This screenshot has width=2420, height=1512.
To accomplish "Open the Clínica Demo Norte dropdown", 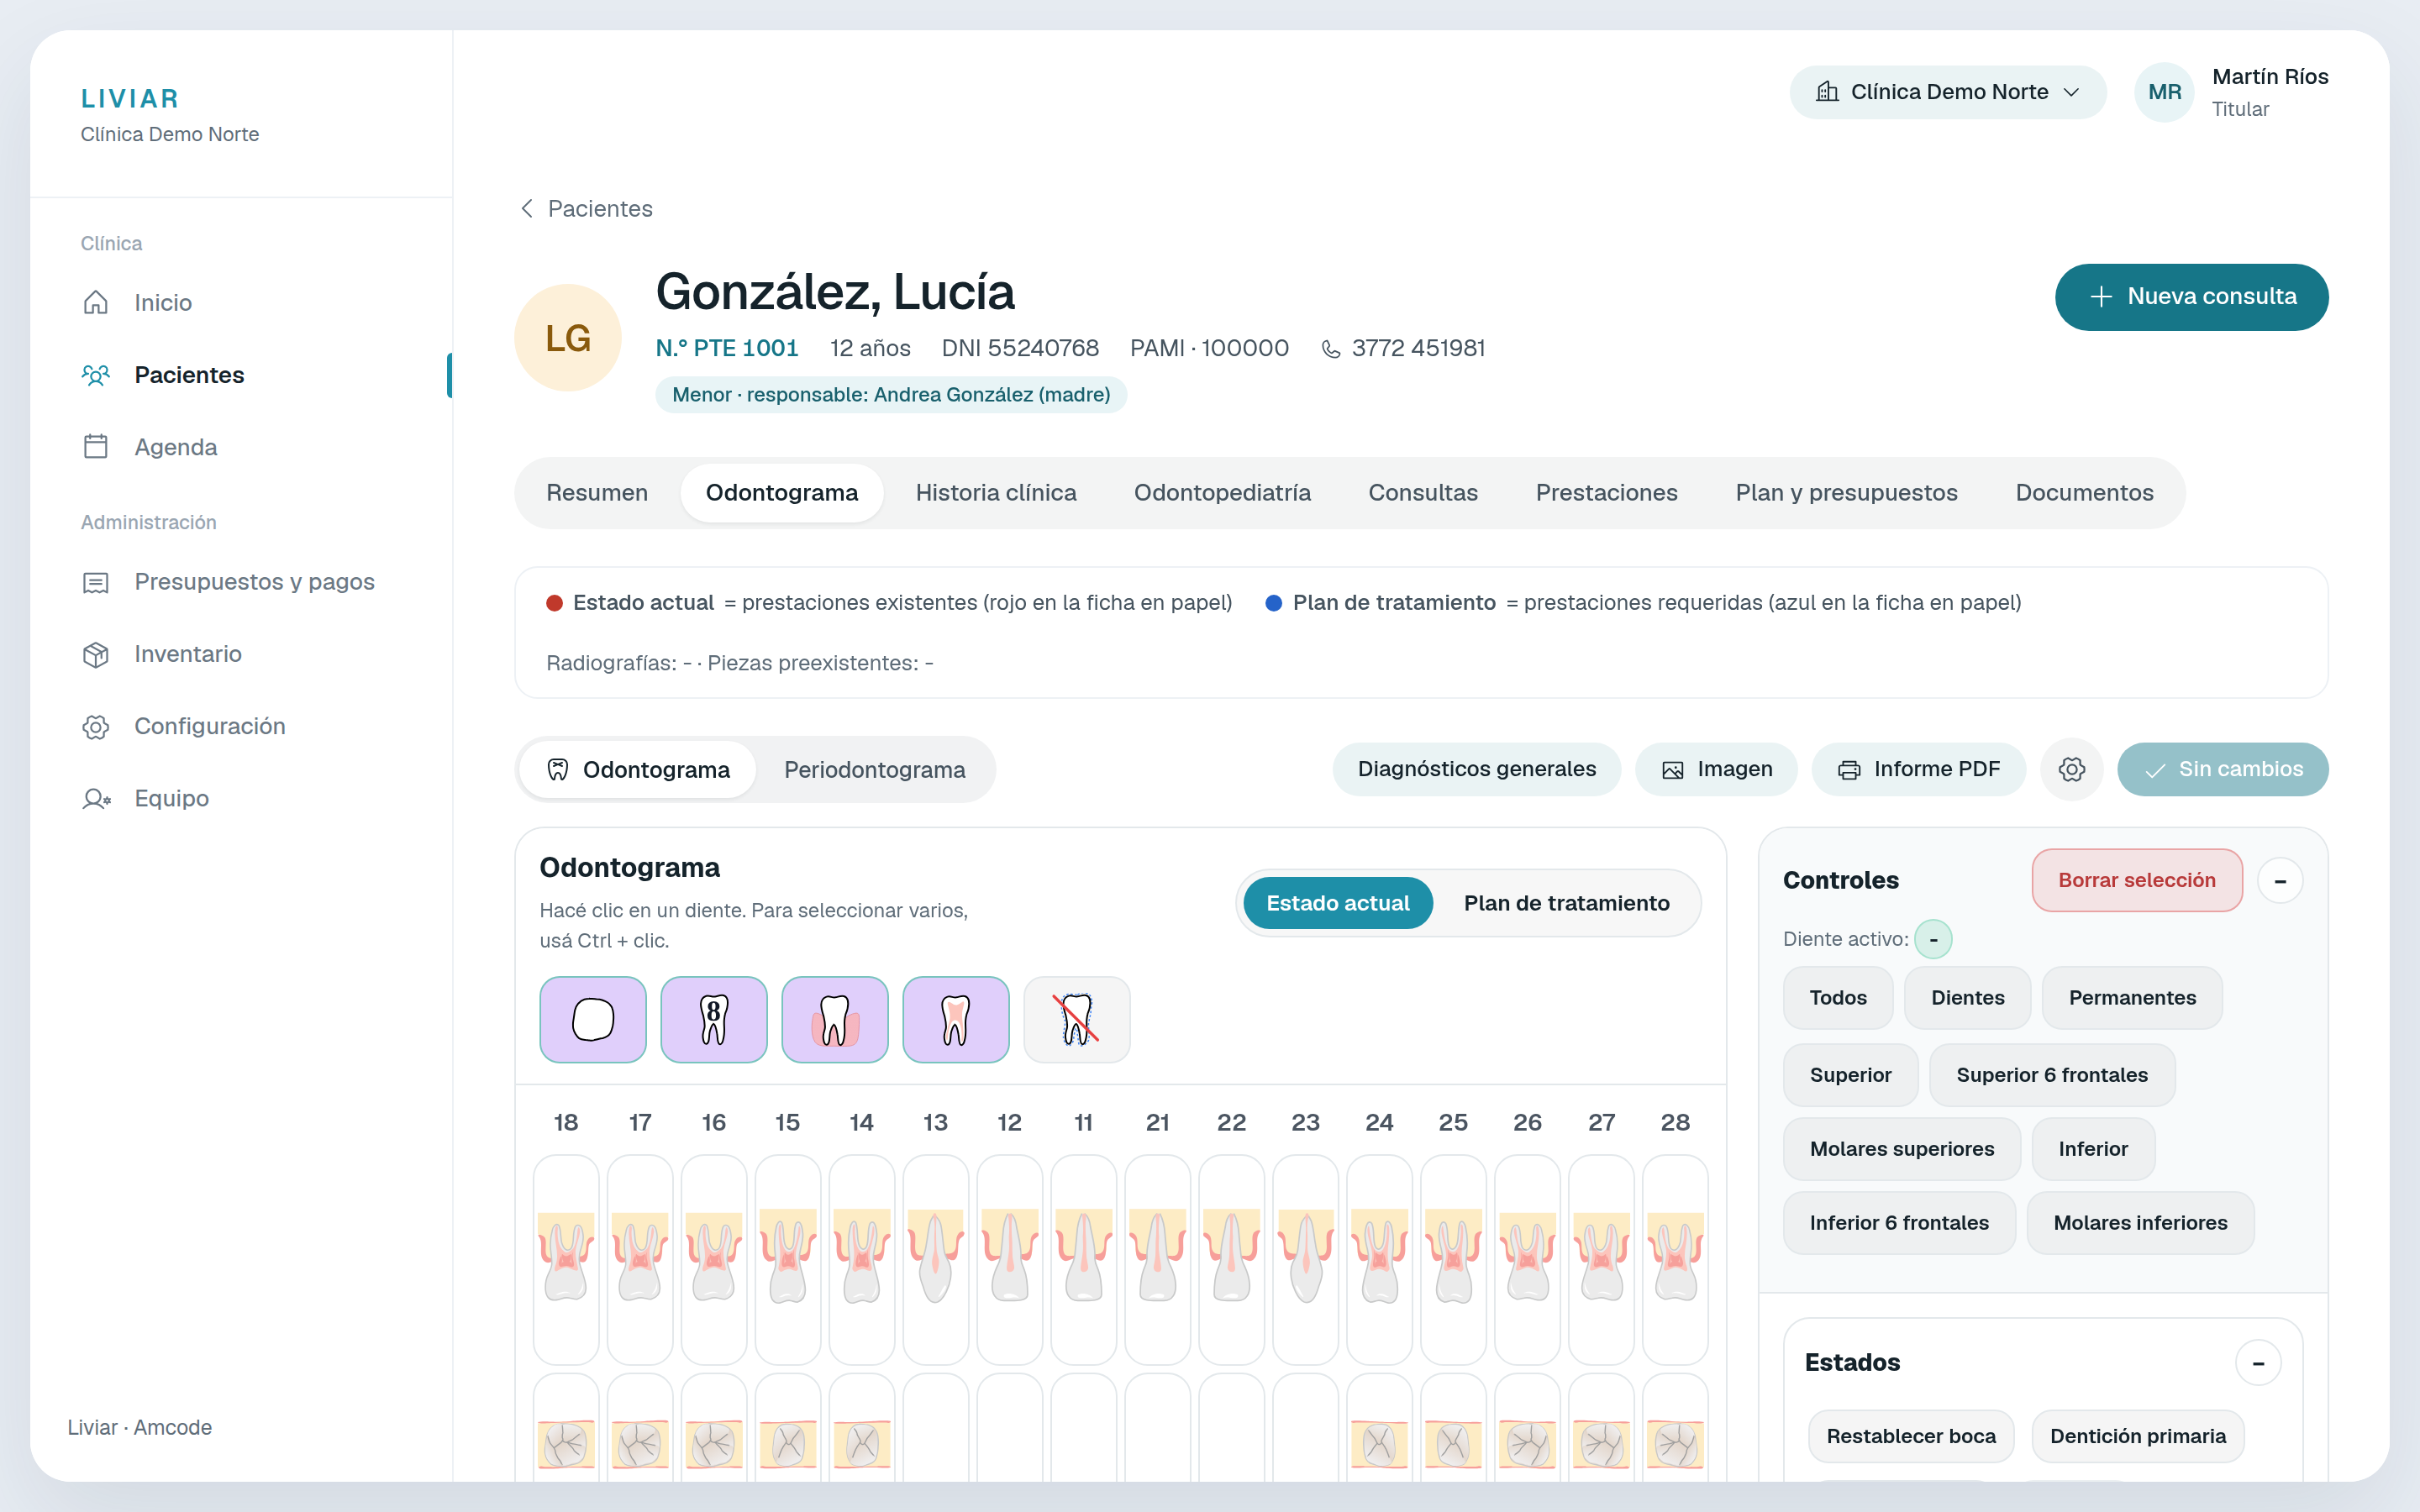I will point(1948,92).
